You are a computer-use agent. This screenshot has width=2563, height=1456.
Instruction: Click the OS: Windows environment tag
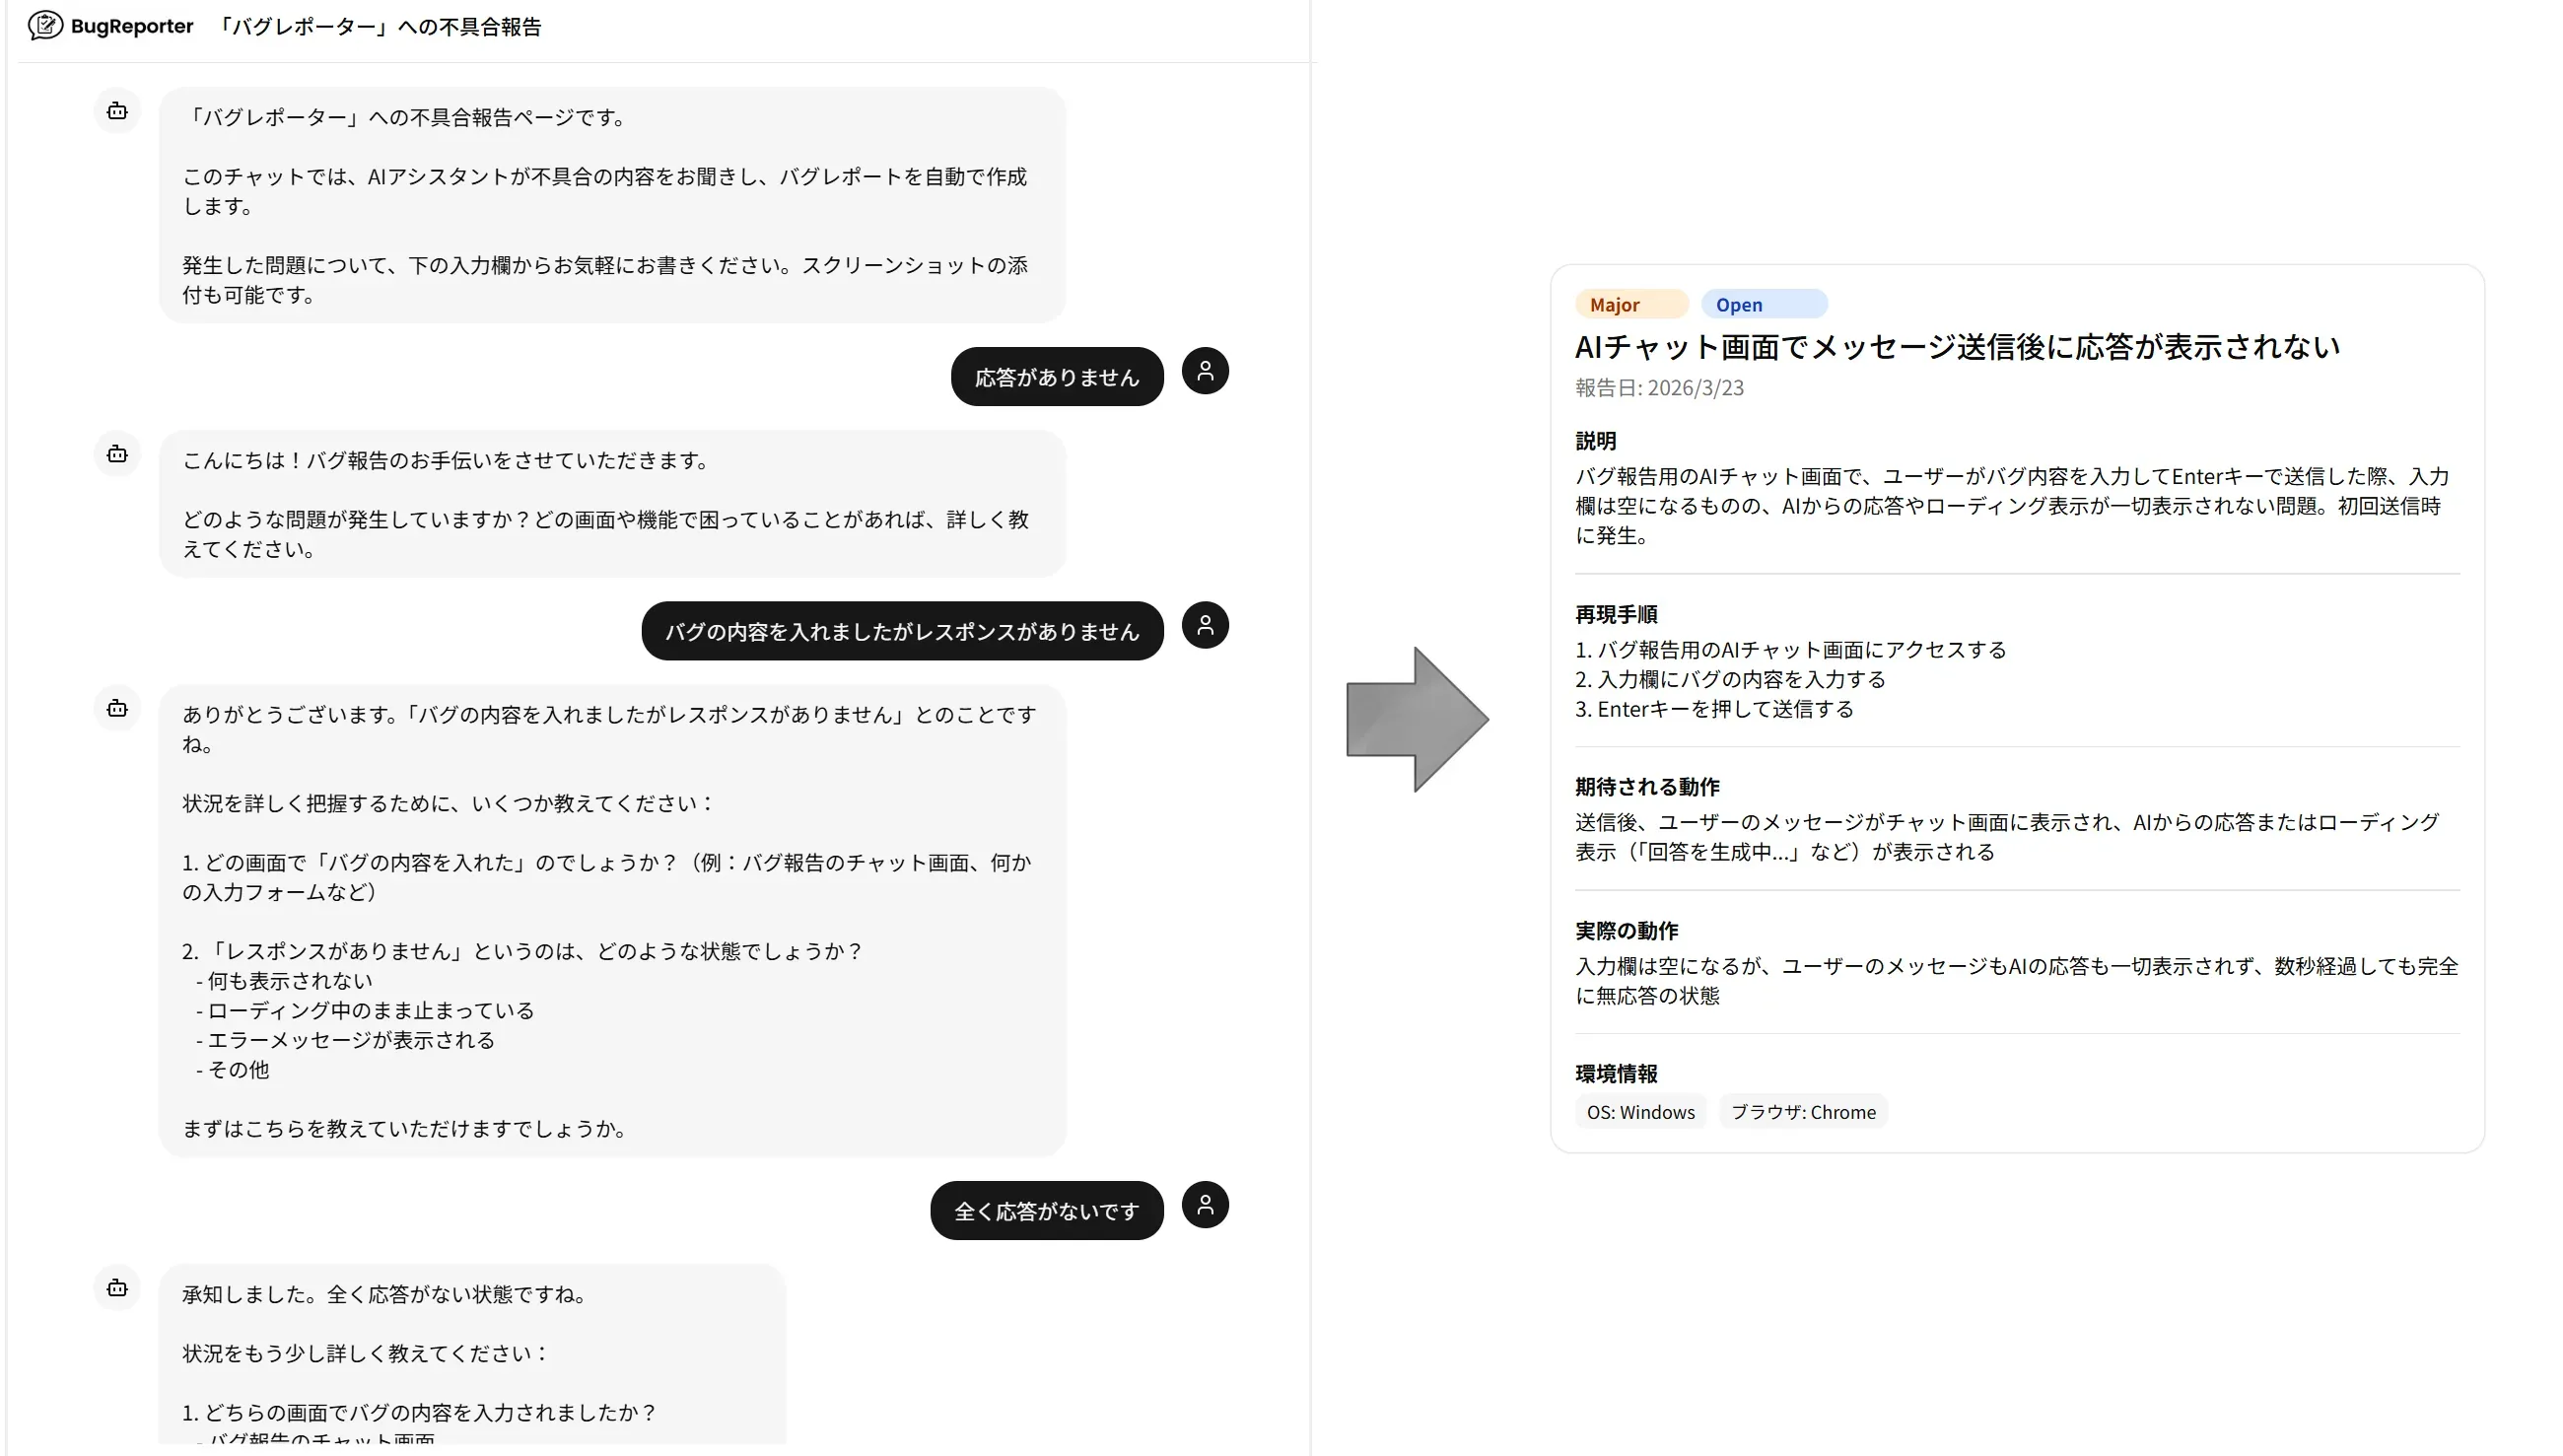[x=1641, y=1112]
